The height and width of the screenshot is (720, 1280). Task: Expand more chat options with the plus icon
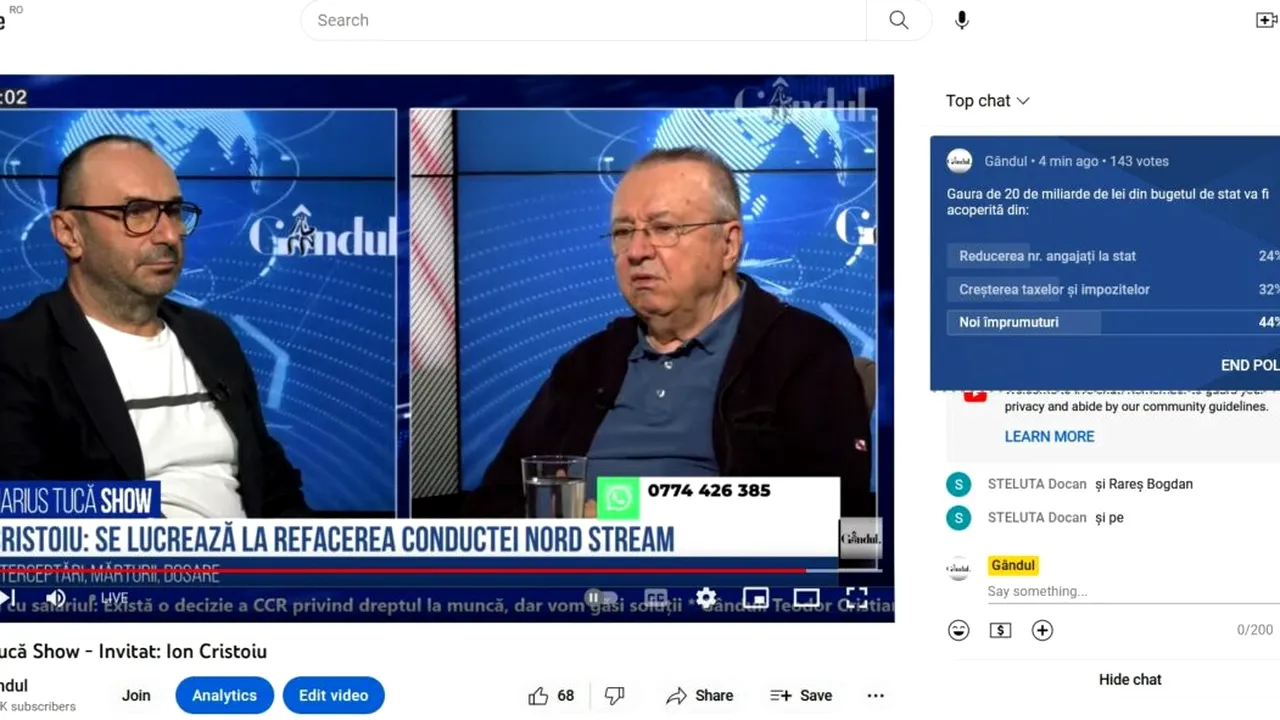coord(1042,630)
